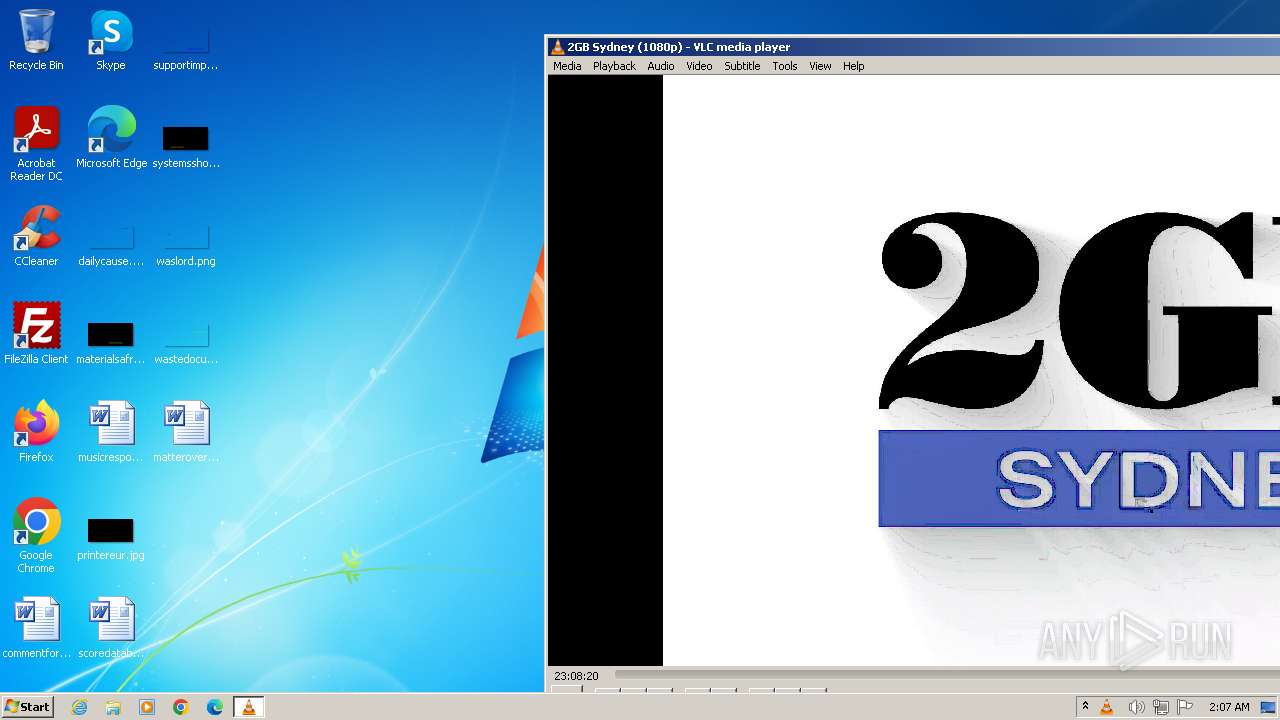Open VLC View menu

click(820, 66)
